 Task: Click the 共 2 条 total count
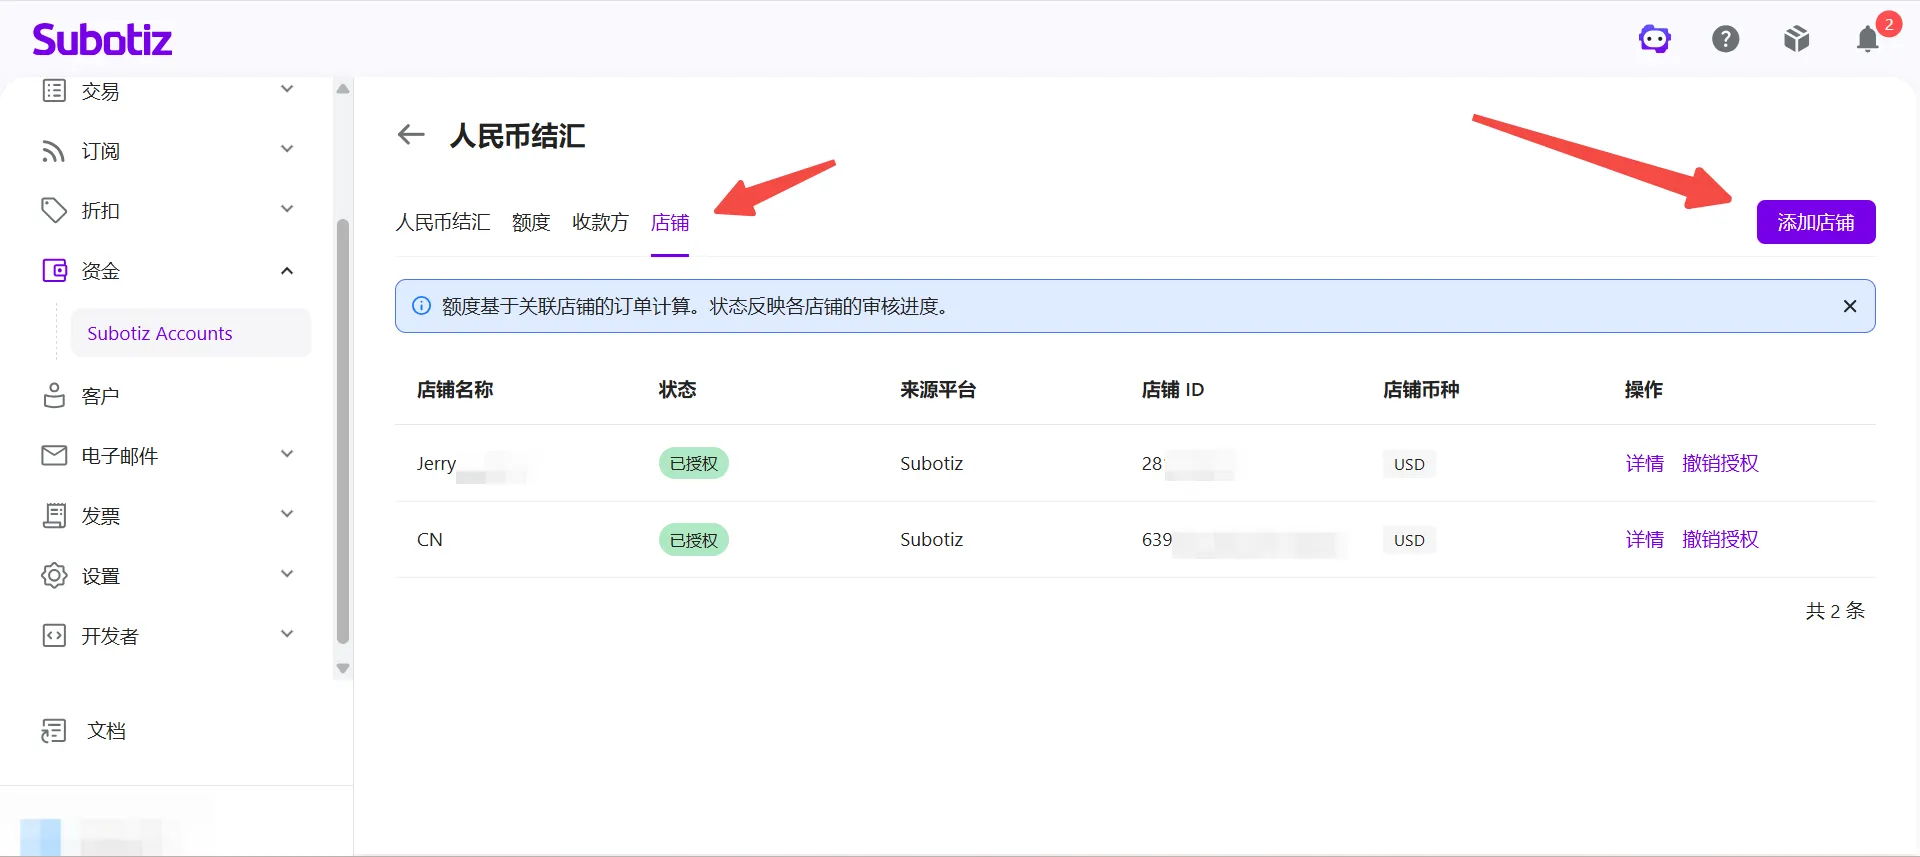tap(1836, 611)
